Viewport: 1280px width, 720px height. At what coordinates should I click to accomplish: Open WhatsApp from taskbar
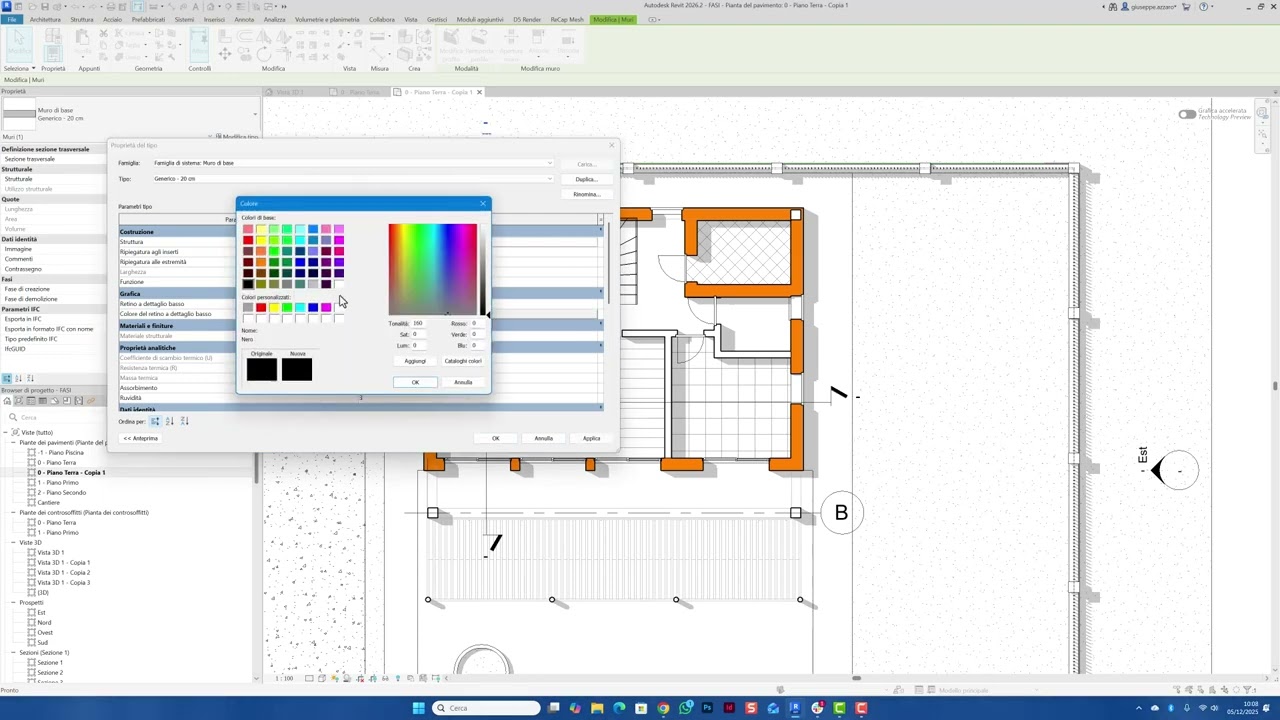pyautogui.click(x=685, y=708)
